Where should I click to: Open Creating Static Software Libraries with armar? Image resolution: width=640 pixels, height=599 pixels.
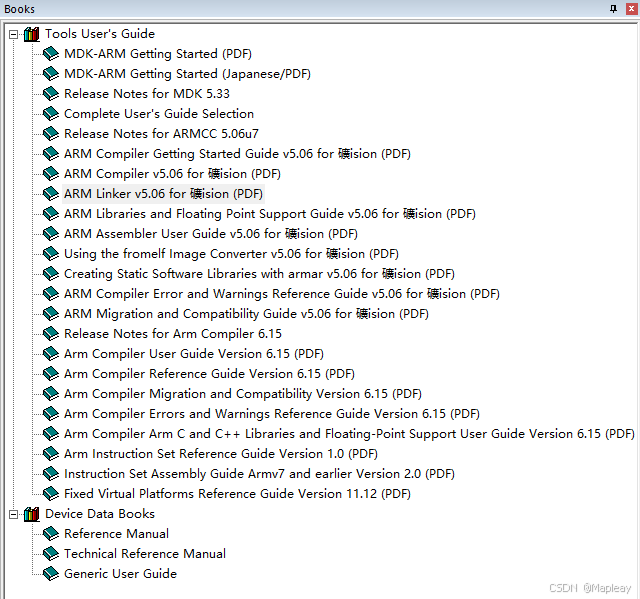coord(259,274)
